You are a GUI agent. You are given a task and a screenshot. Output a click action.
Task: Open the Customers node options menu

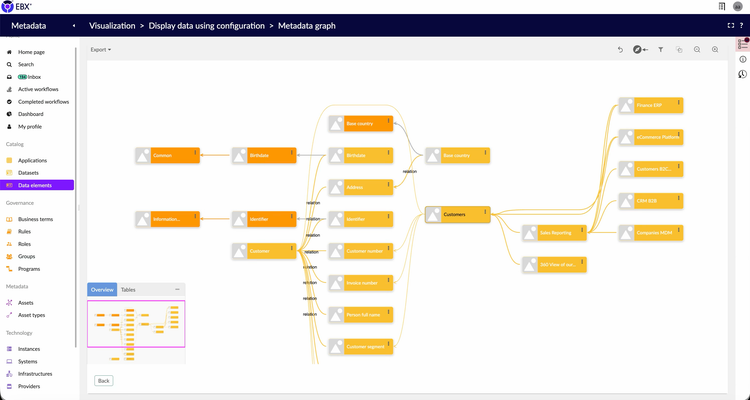pyautogui.click(x=485, y=212)
